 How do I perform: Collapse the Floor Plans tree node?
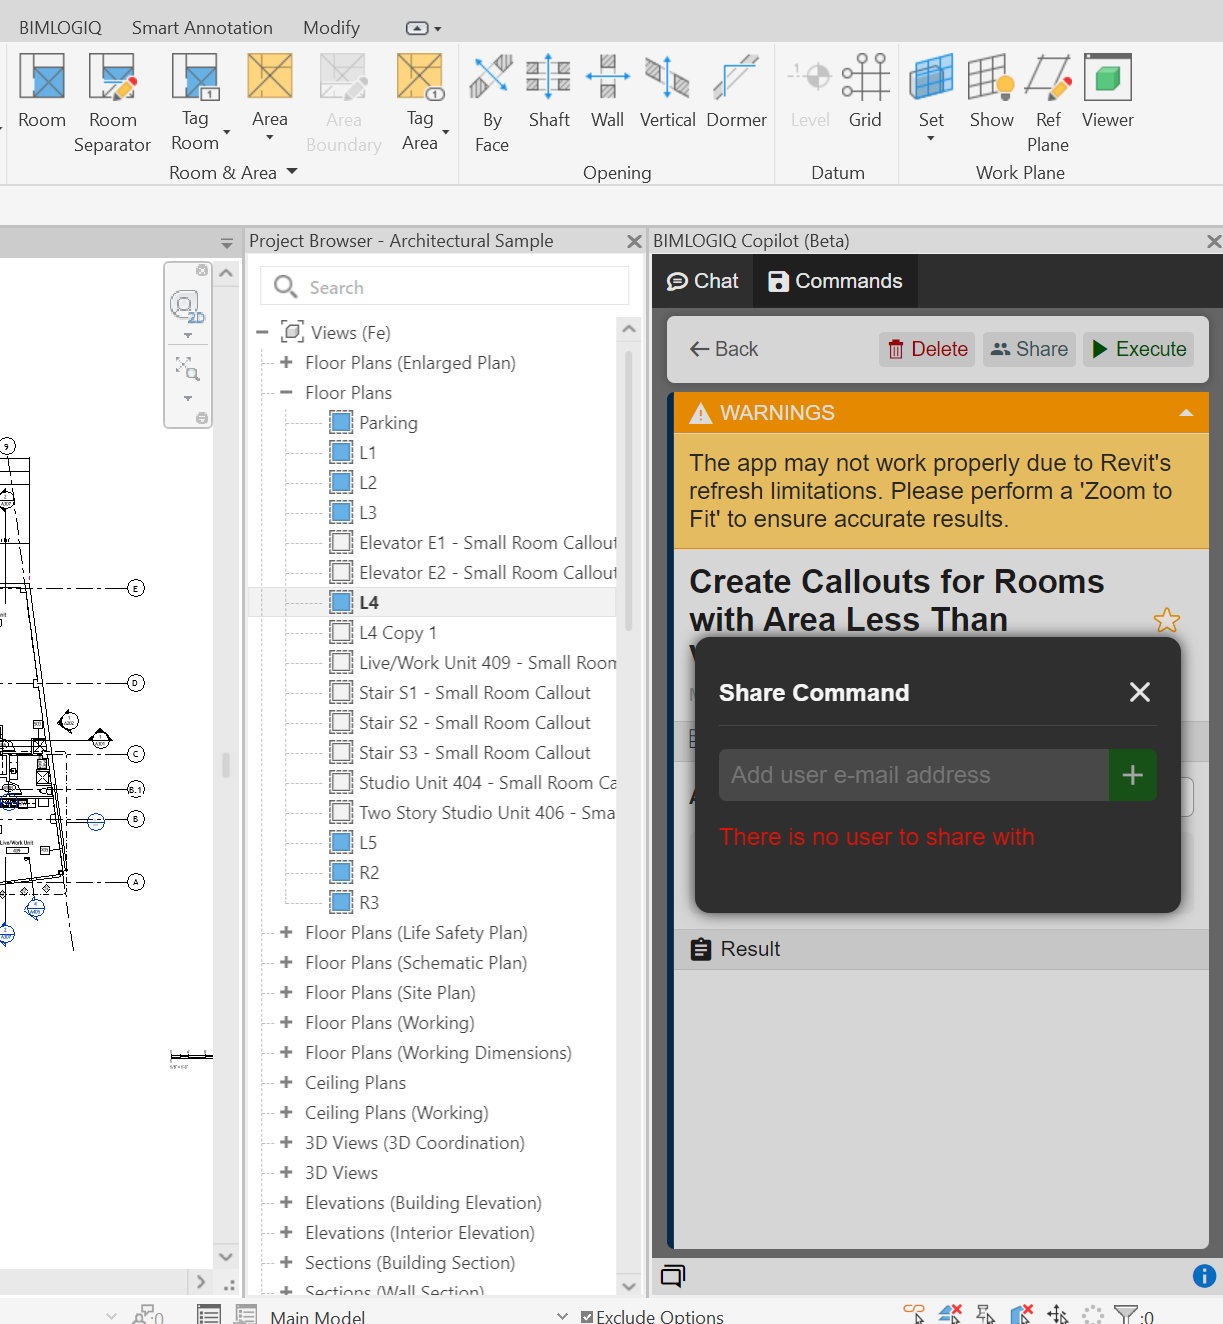286,392
